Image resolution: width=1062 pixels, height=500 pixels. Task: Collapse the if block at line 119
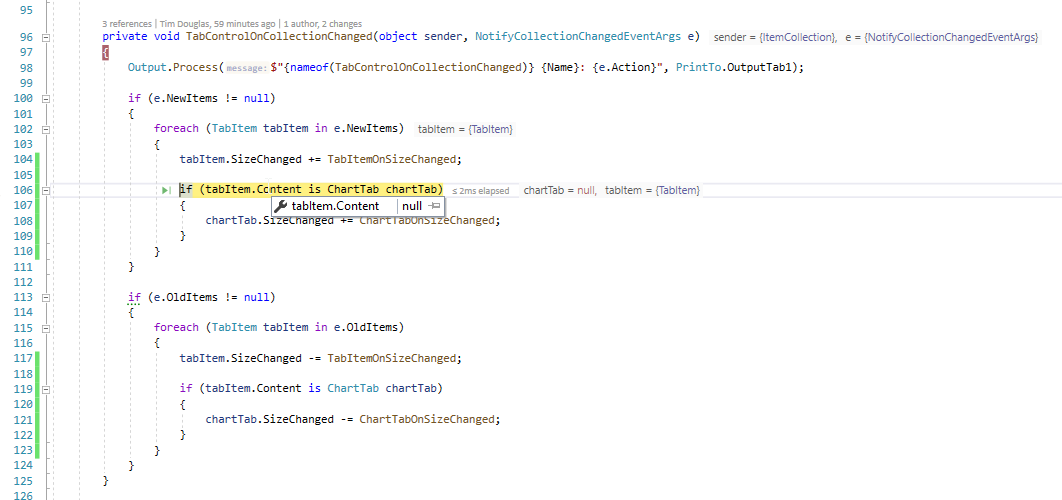[x=46, y=389]
